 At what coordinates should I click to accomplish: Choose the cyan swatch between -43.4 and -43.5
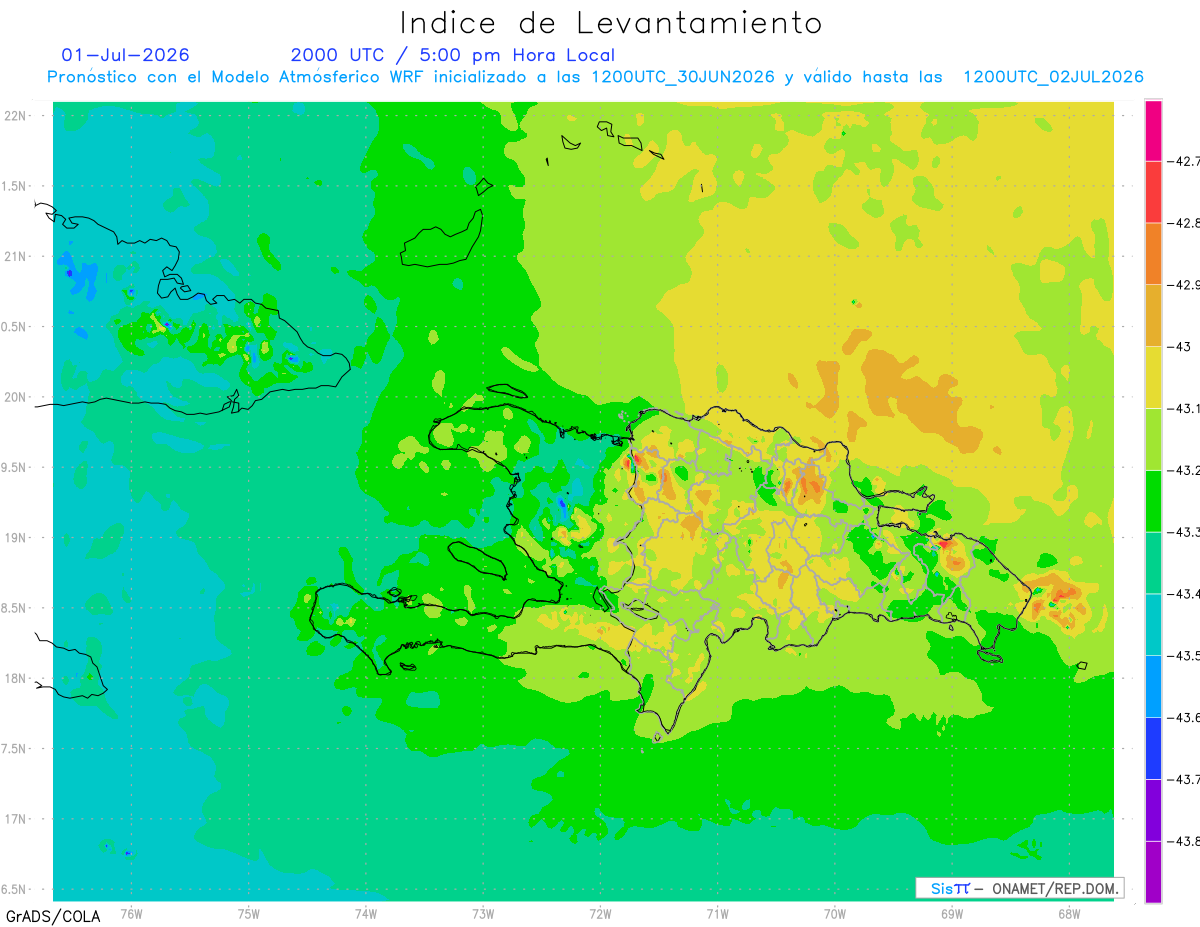(1153, 624)
